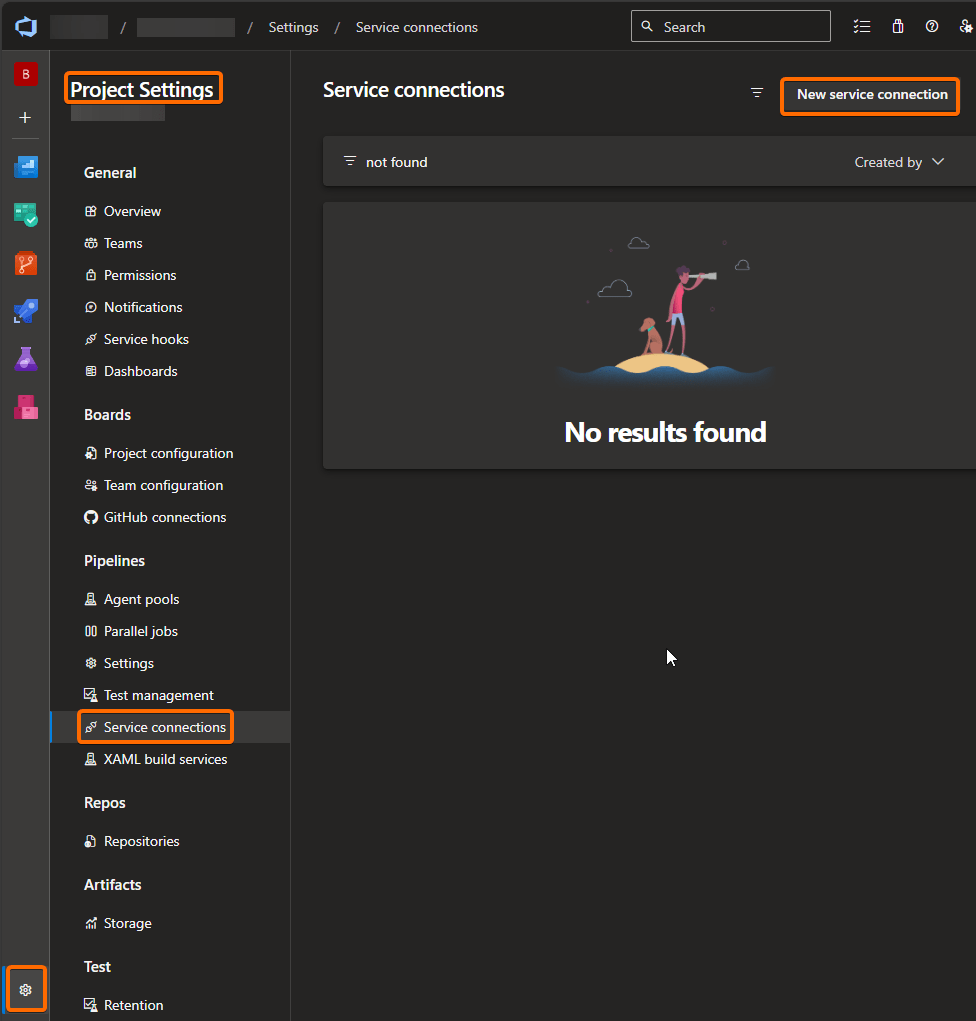976x1021 pixels.
Task: Open Test Plans flask icon
Action: pos(25,359)
